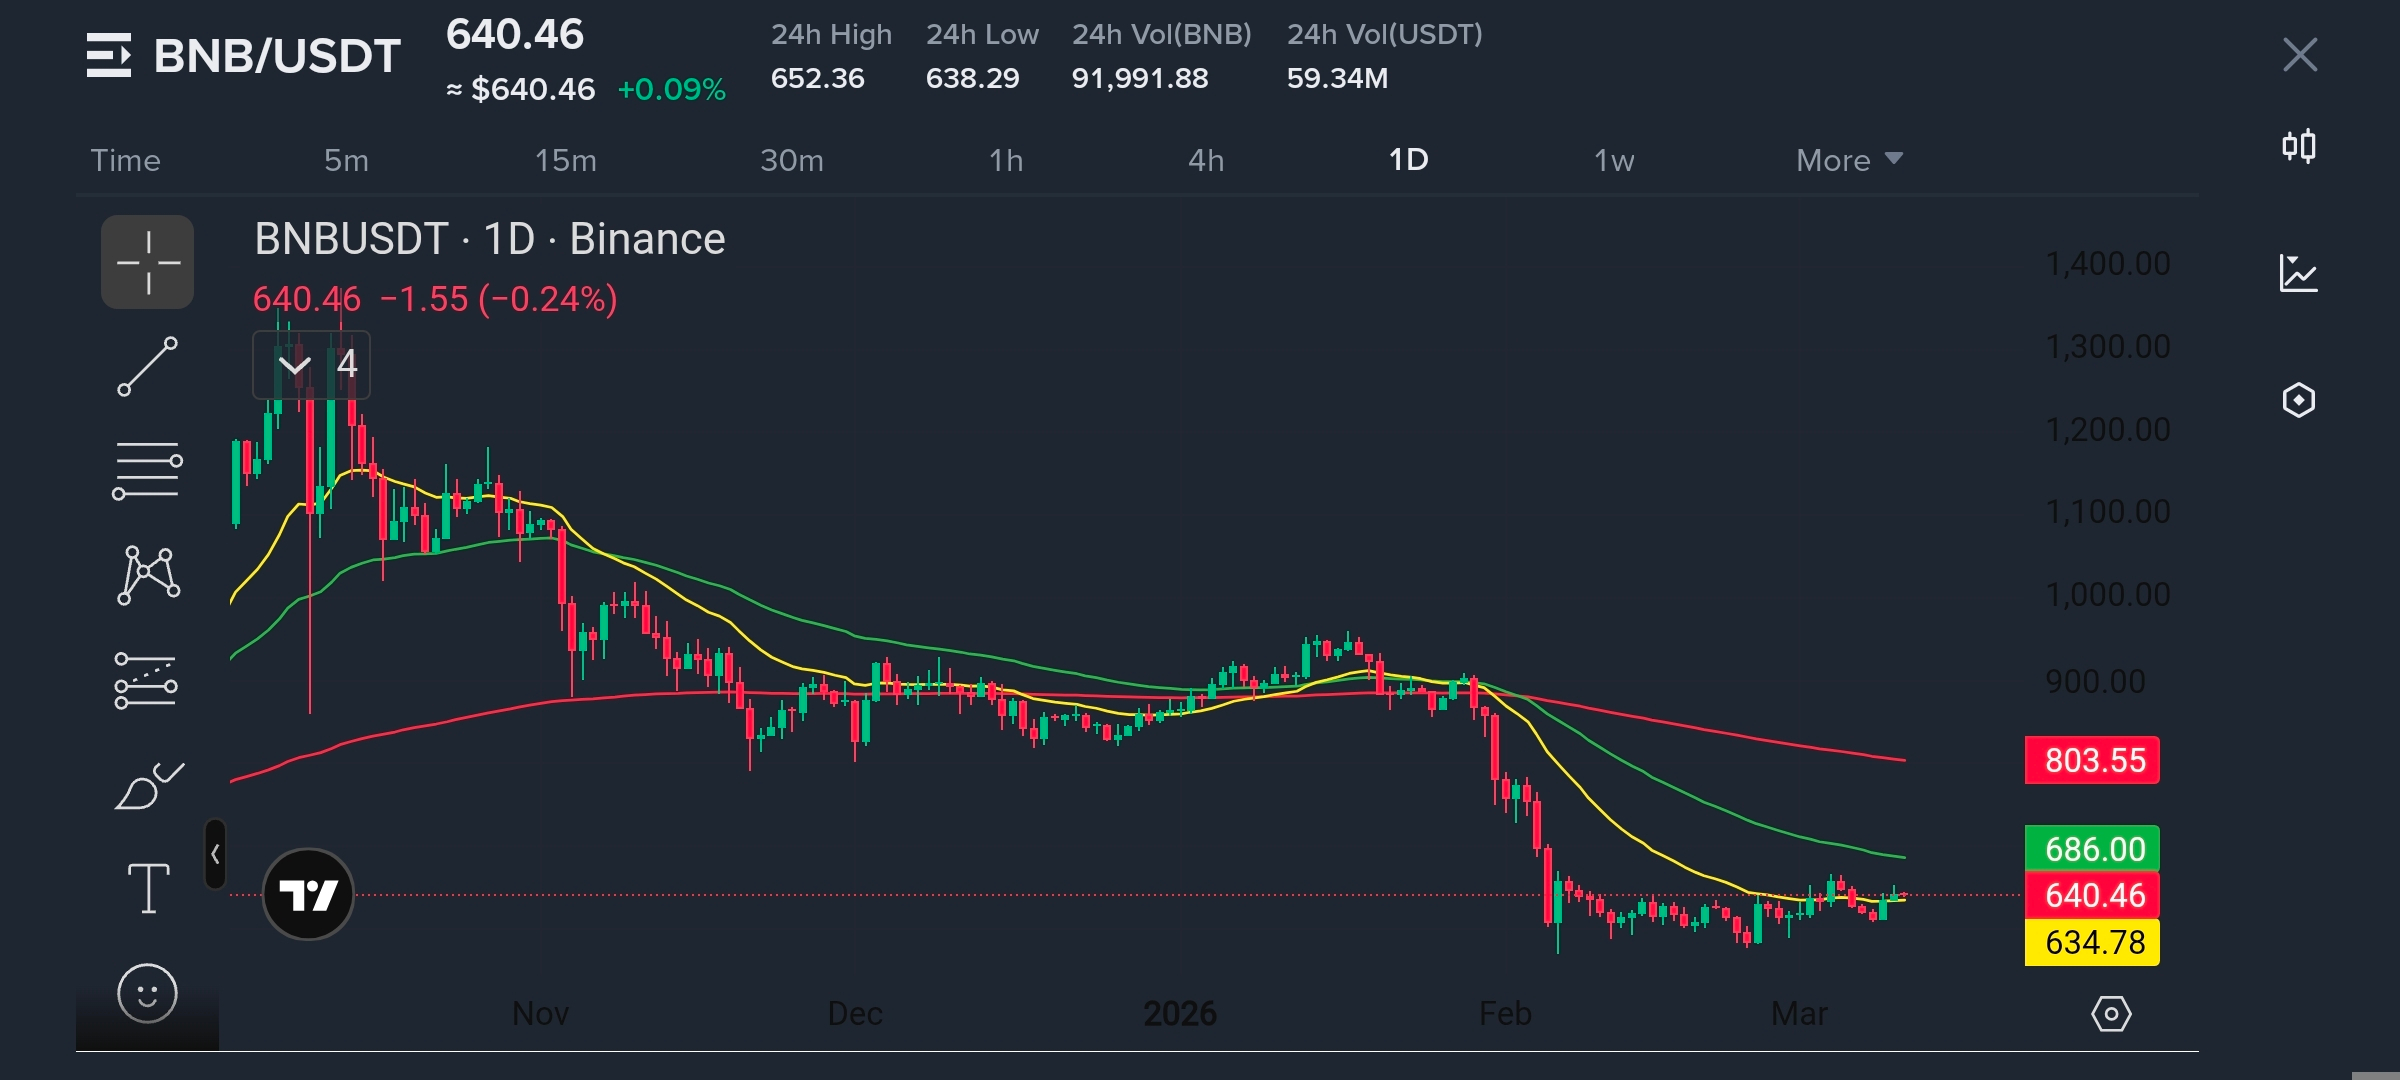The width and height of the screenshot is (2400, 1080).
Task: Open the indicators line chart icon
Action: [2298, 273]
